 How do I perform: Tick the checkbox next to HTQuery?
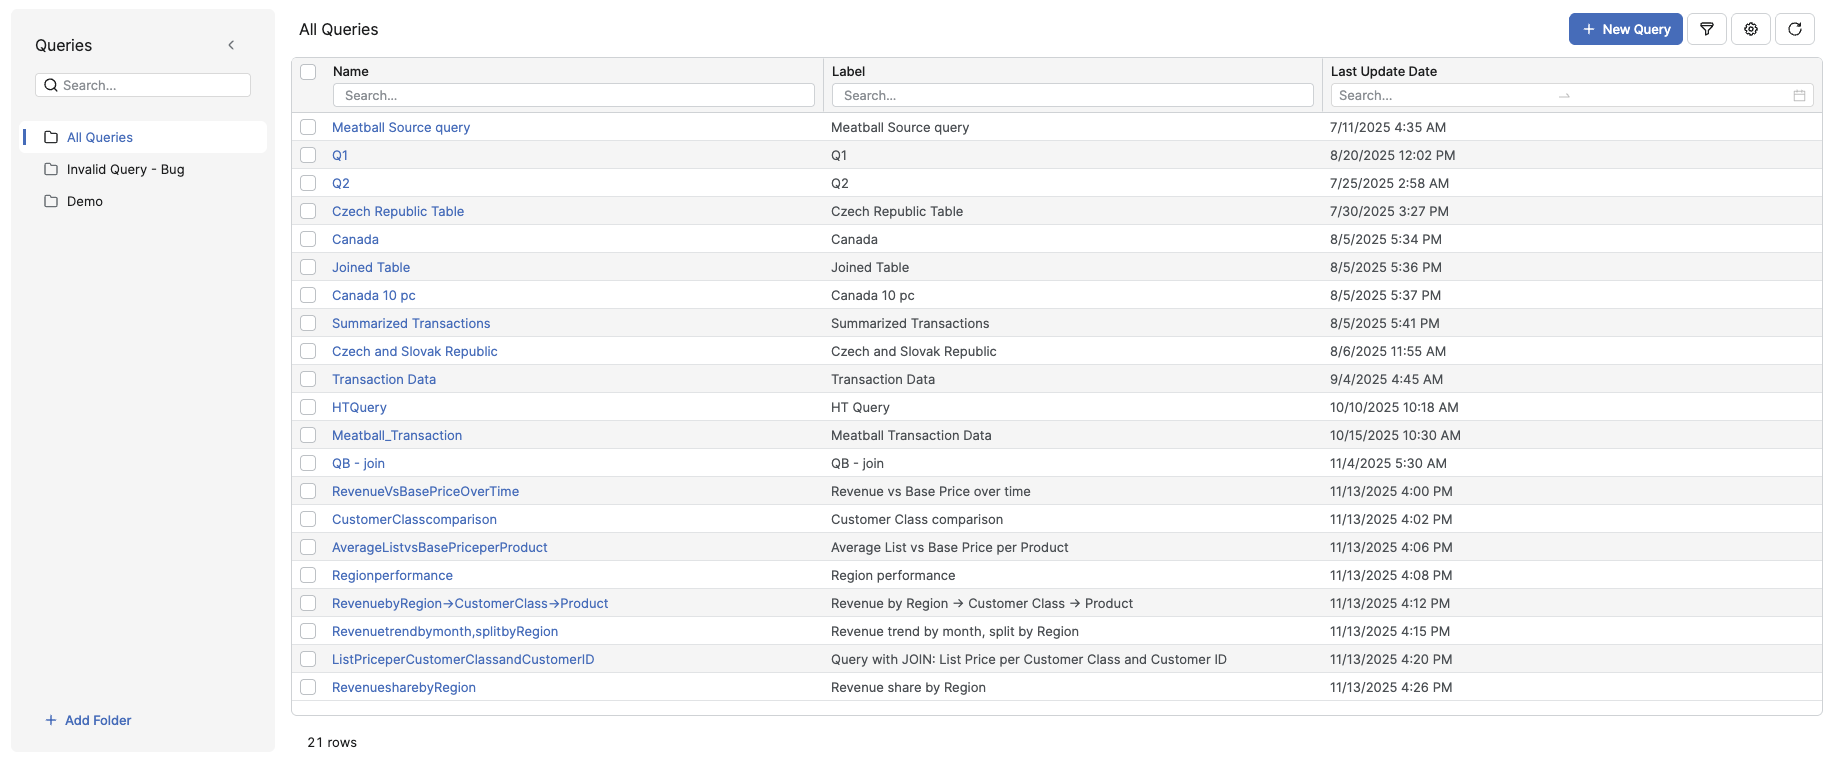click(x=308, y=407)
